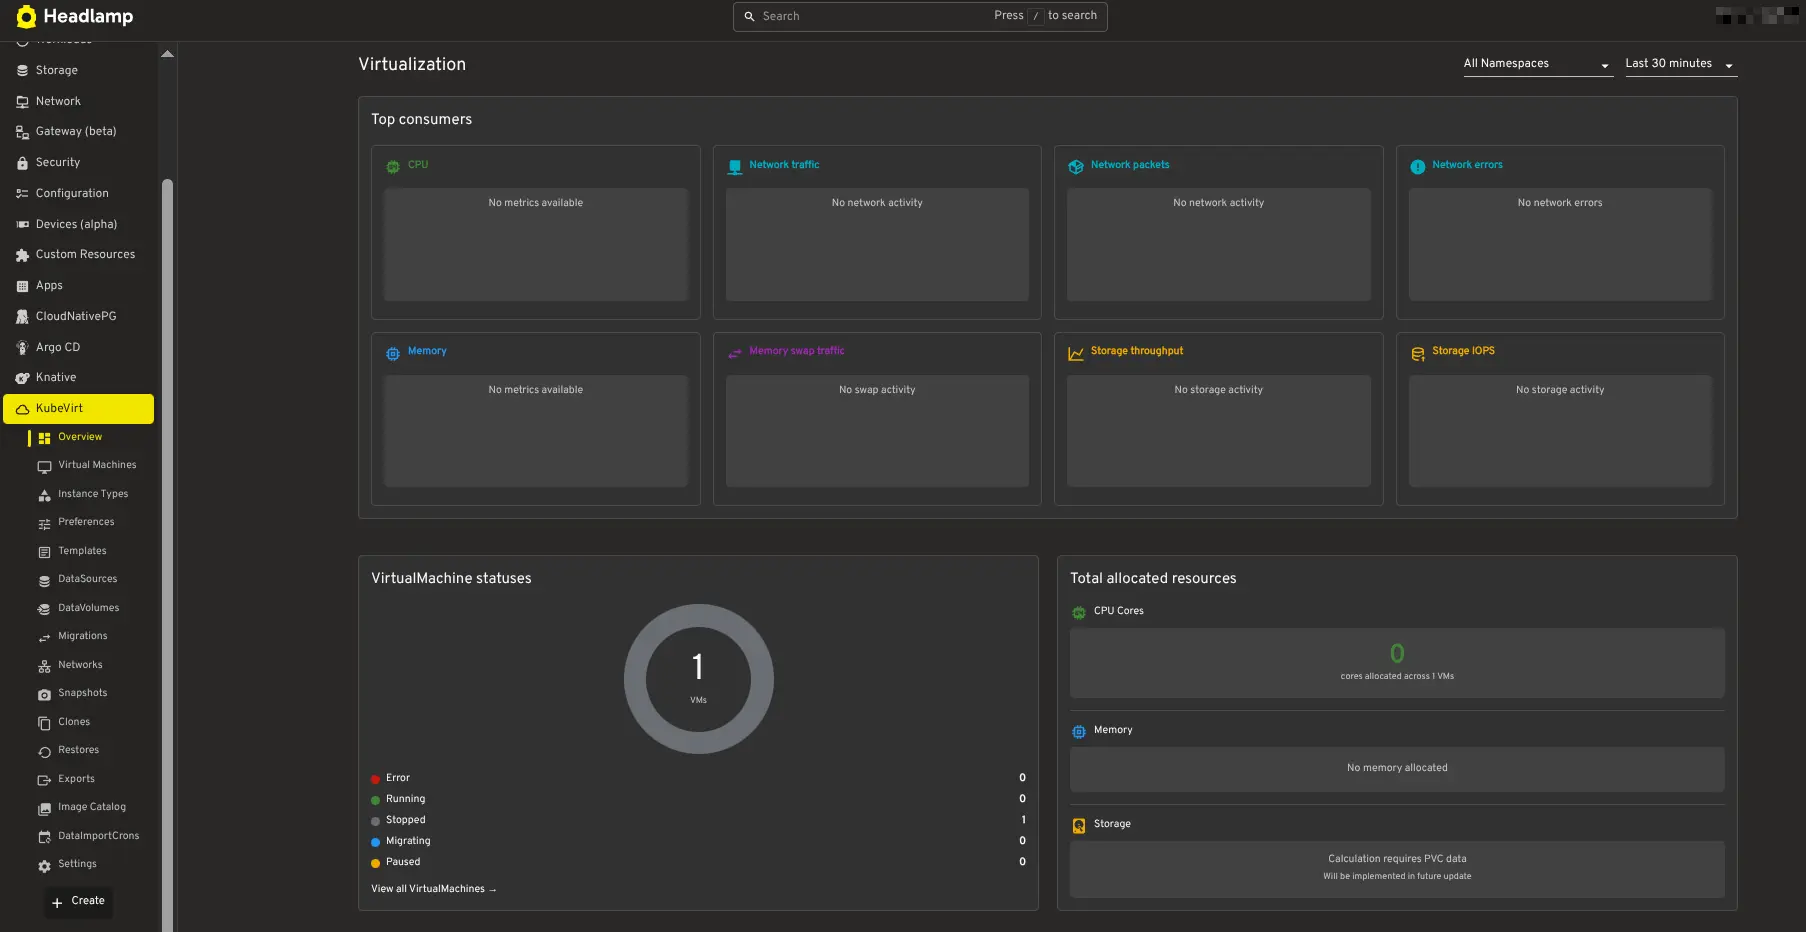Click the Network sidebar icon
1806x932 pixels.
click(22, 102)
